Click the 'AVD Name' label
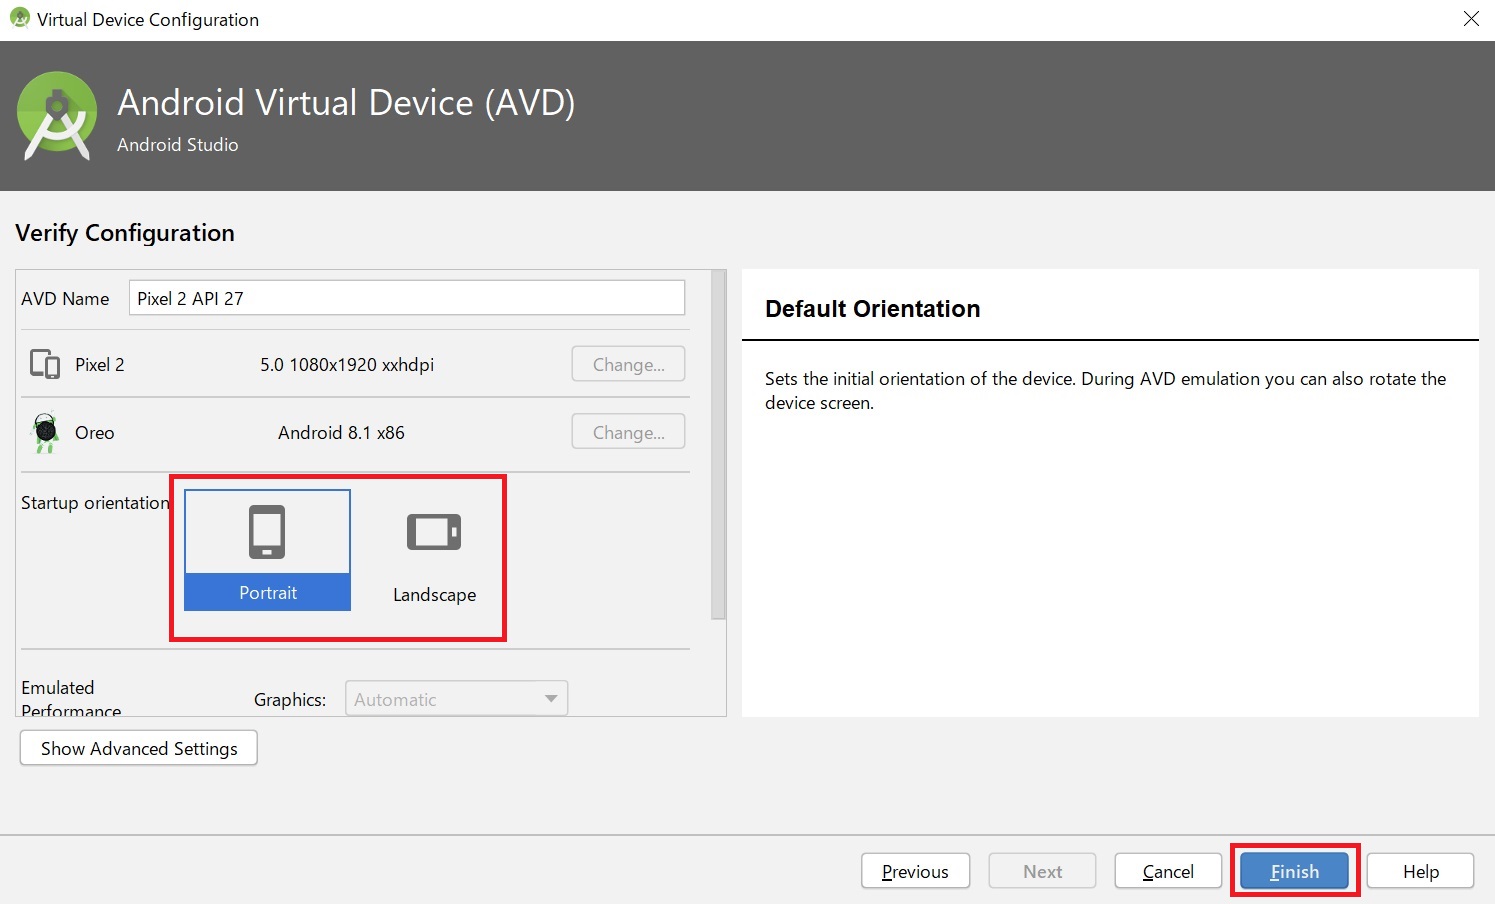The height and width of the screenshot is (904, 1495). click(x=65, y=299)
